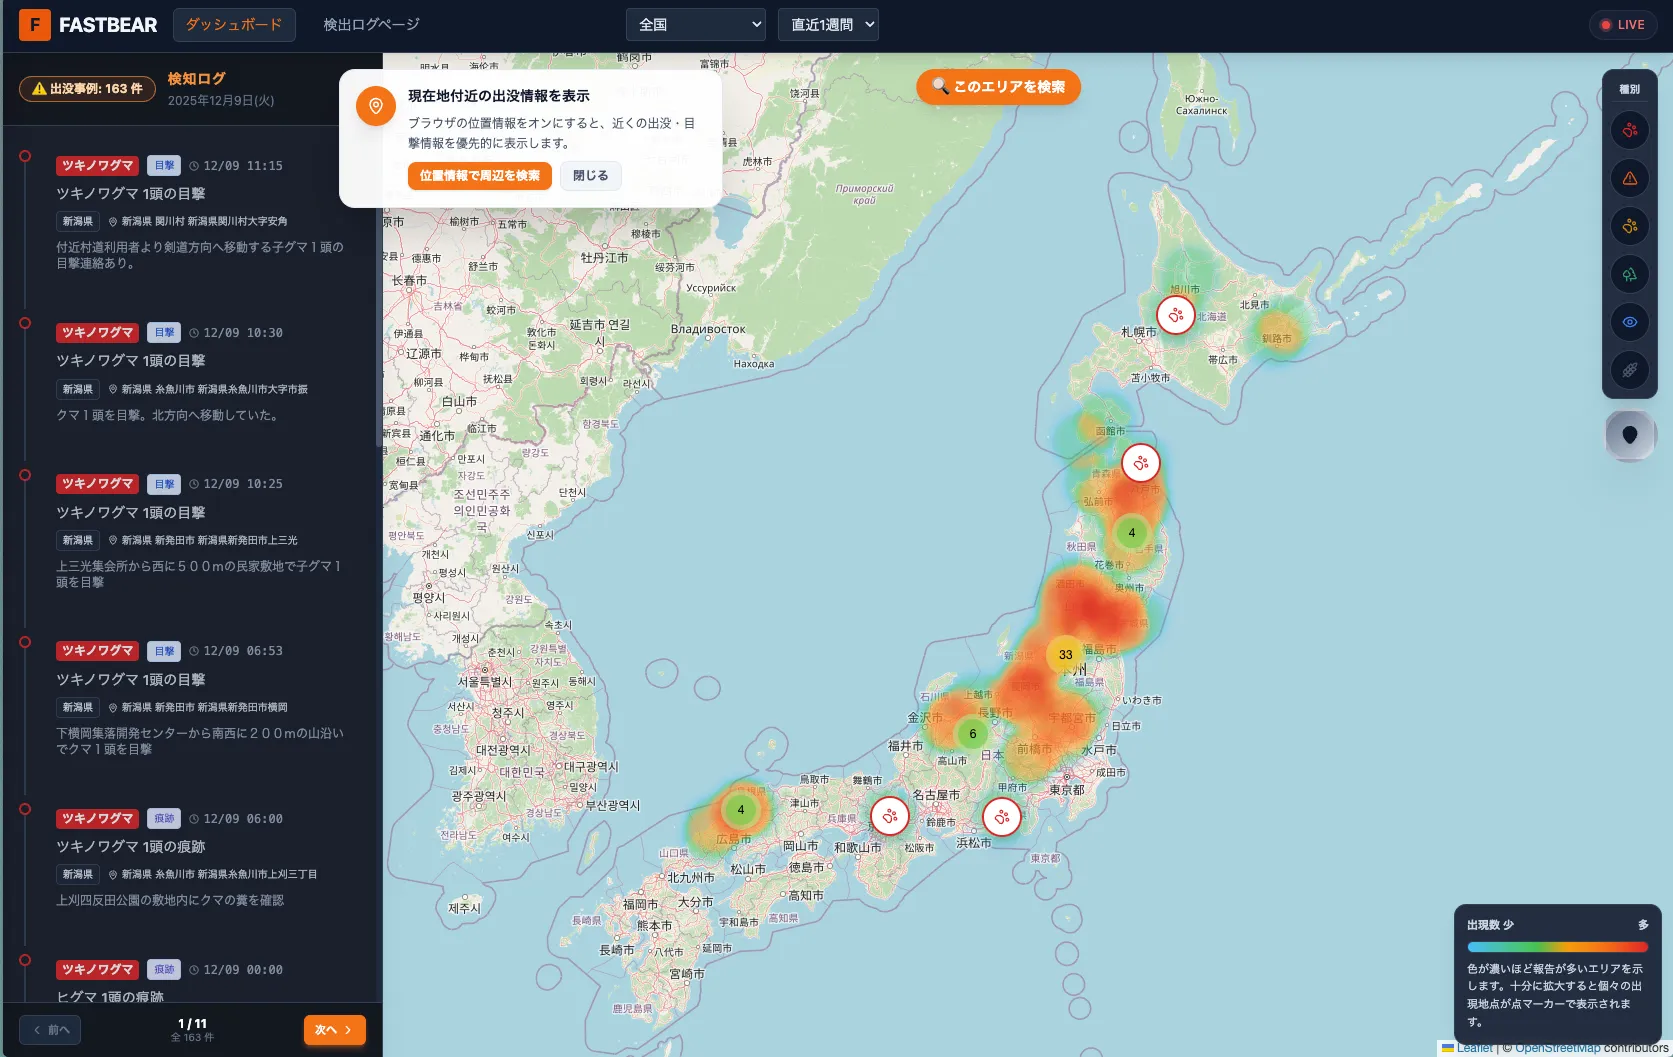The width and height of the screenshot is (1673, 1057).
Task: Dismiss the popup with 閉じる
Action: pyautogui.click(x=591, y=176)
